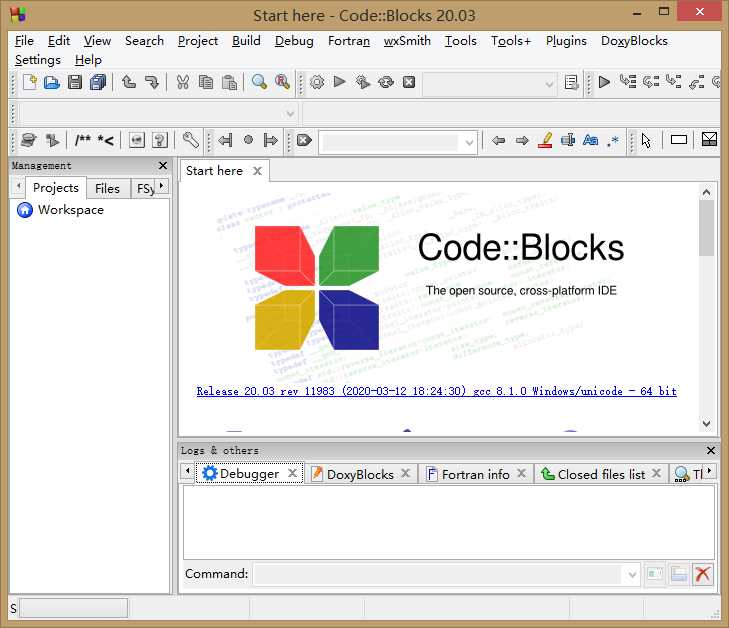Open the Help menu
Screen dimensions: 729x628
[88, 60]
